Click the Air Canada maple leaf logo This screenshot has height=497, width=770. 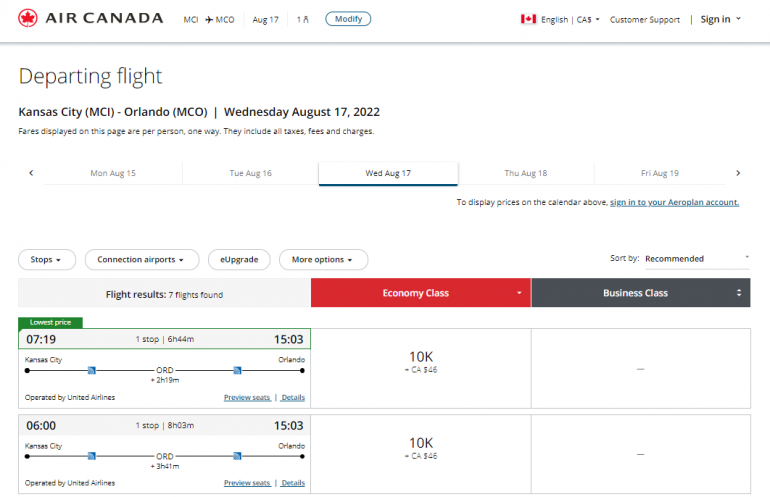tap(28, 19)
